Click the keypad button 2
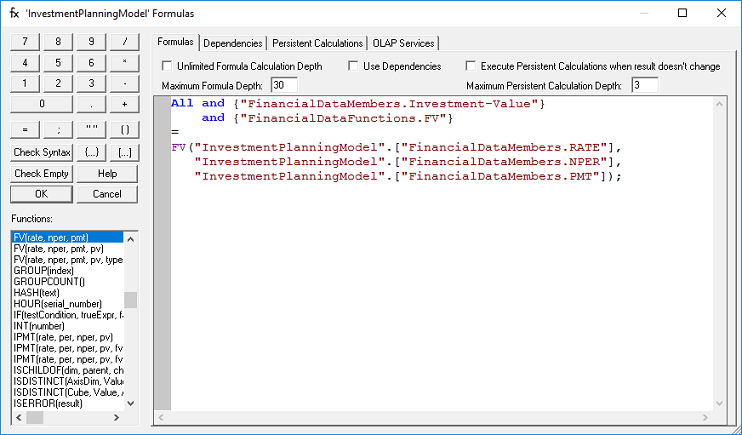 pos(58,83)
